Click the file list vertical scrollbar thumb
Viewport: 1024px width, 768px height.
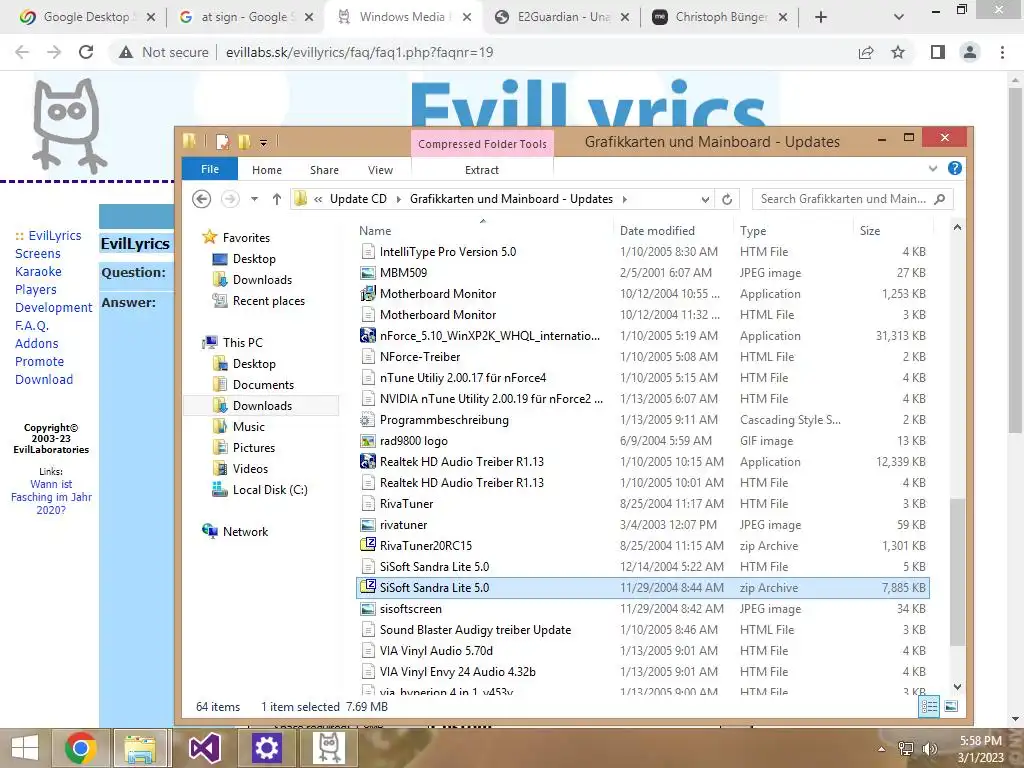pos(957,571)
